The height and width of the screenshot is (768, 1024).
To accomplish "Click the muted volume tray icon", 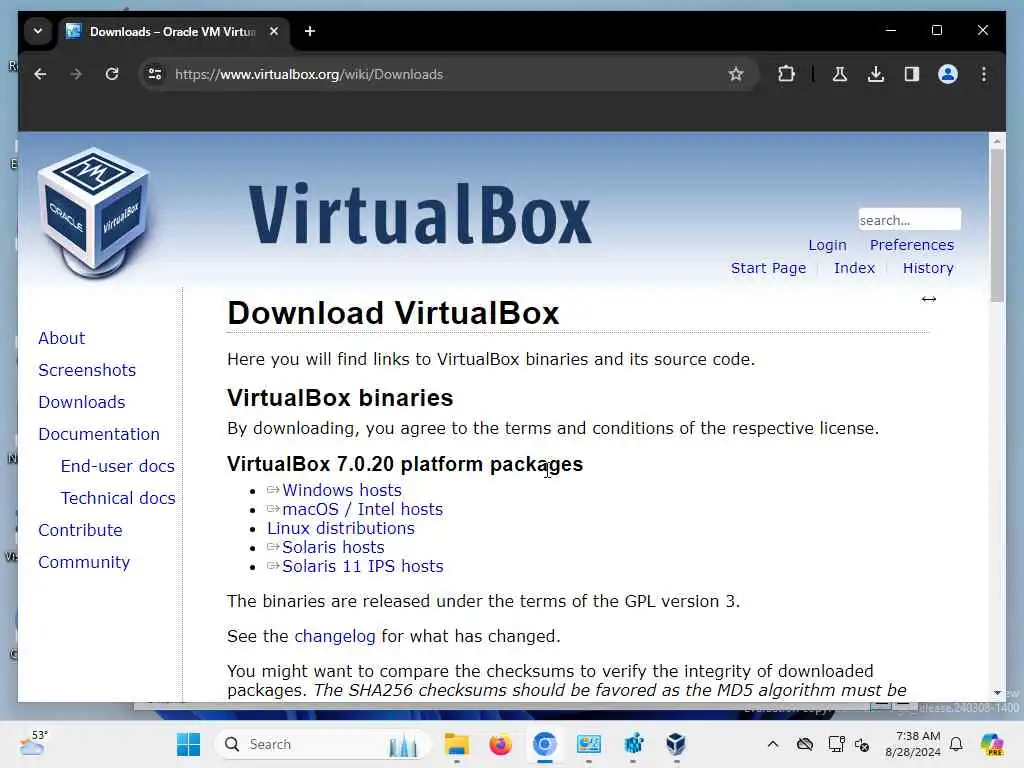I will [x=862, y=744].
